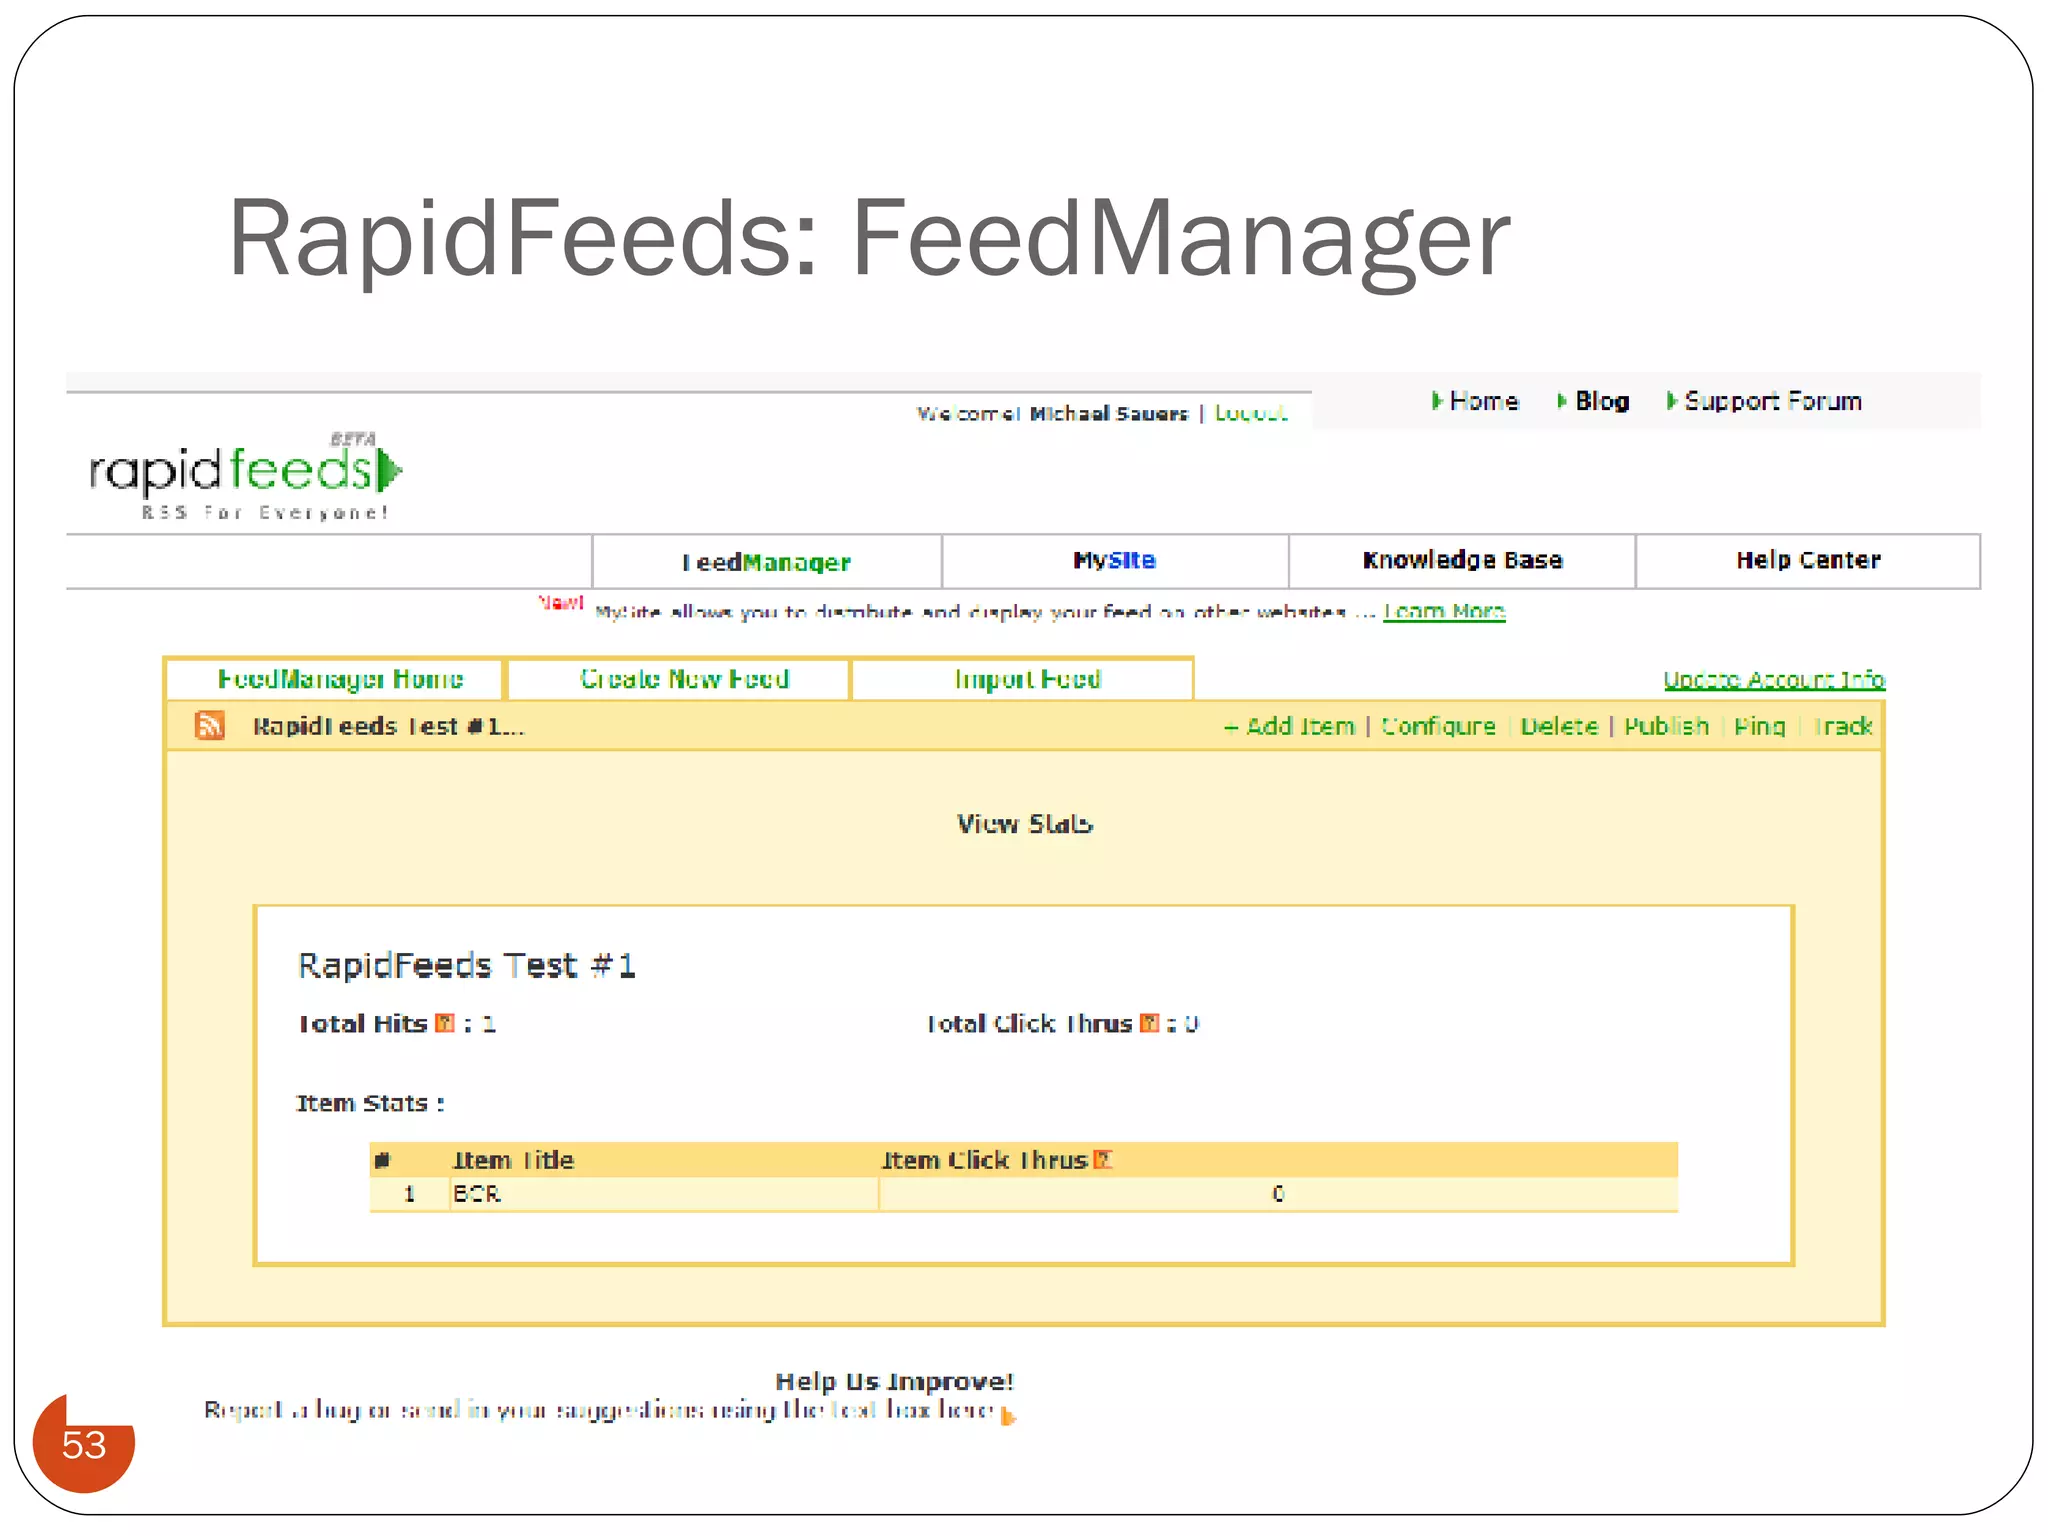This screenshot has width=2048, height=1536.
Task: Open the Home link
Action: [1484, 401]
